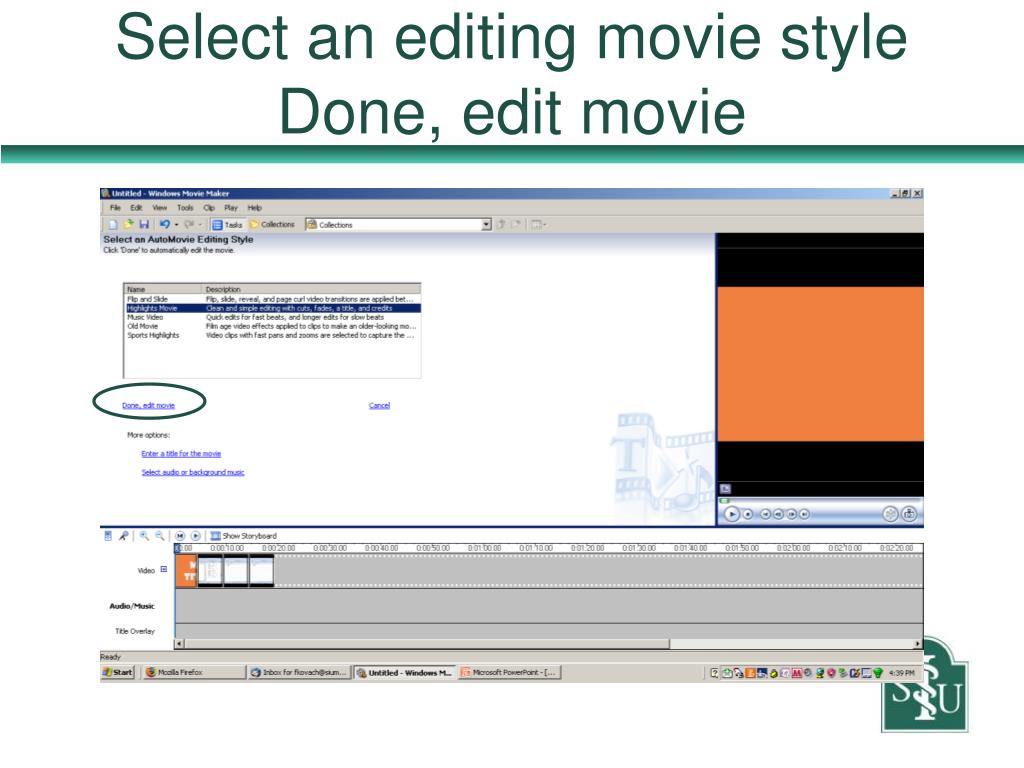This screenshot has width=1024, height=768.
Task: Click the Zoom Timeline In magnifier
Action: 144,536
